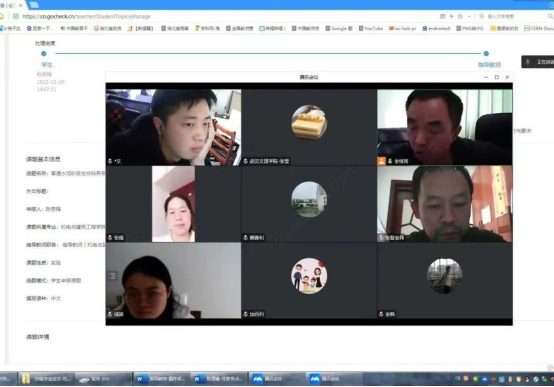Screen dimensions: 554x387
Task: Open new browser tab button
Action: (34, 5)
